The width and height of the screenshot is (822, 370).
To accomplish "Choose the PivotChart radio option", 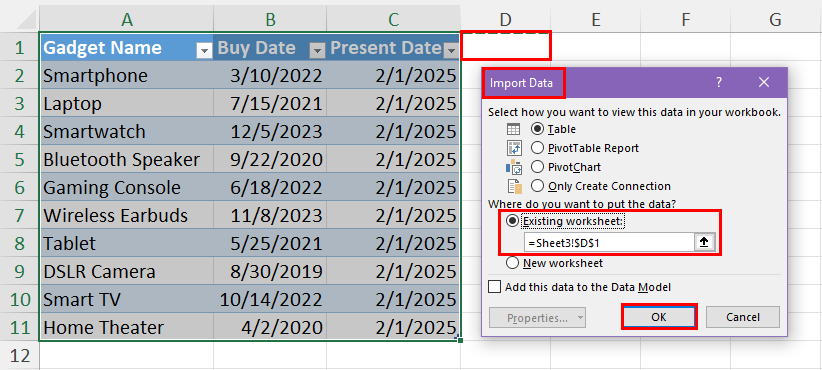I will (537, 167).
